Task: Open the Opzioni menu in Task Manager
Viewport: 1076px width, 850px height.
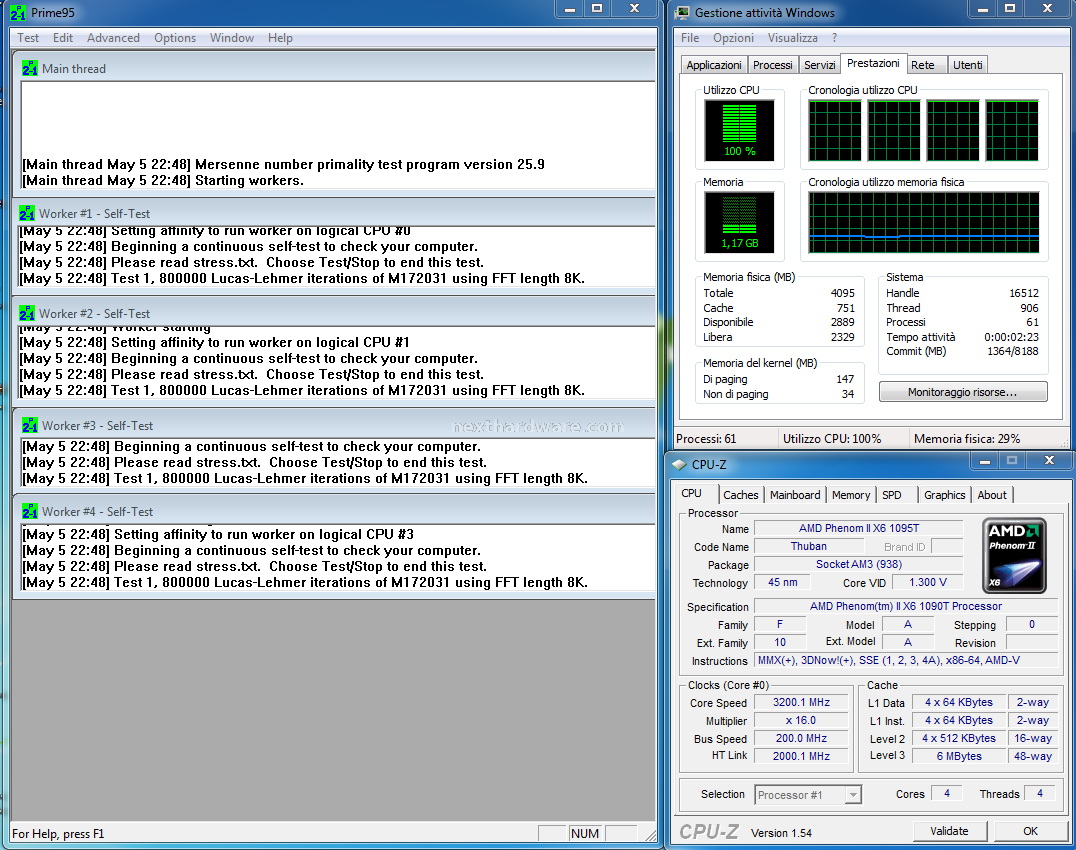Action: (733, 38)
